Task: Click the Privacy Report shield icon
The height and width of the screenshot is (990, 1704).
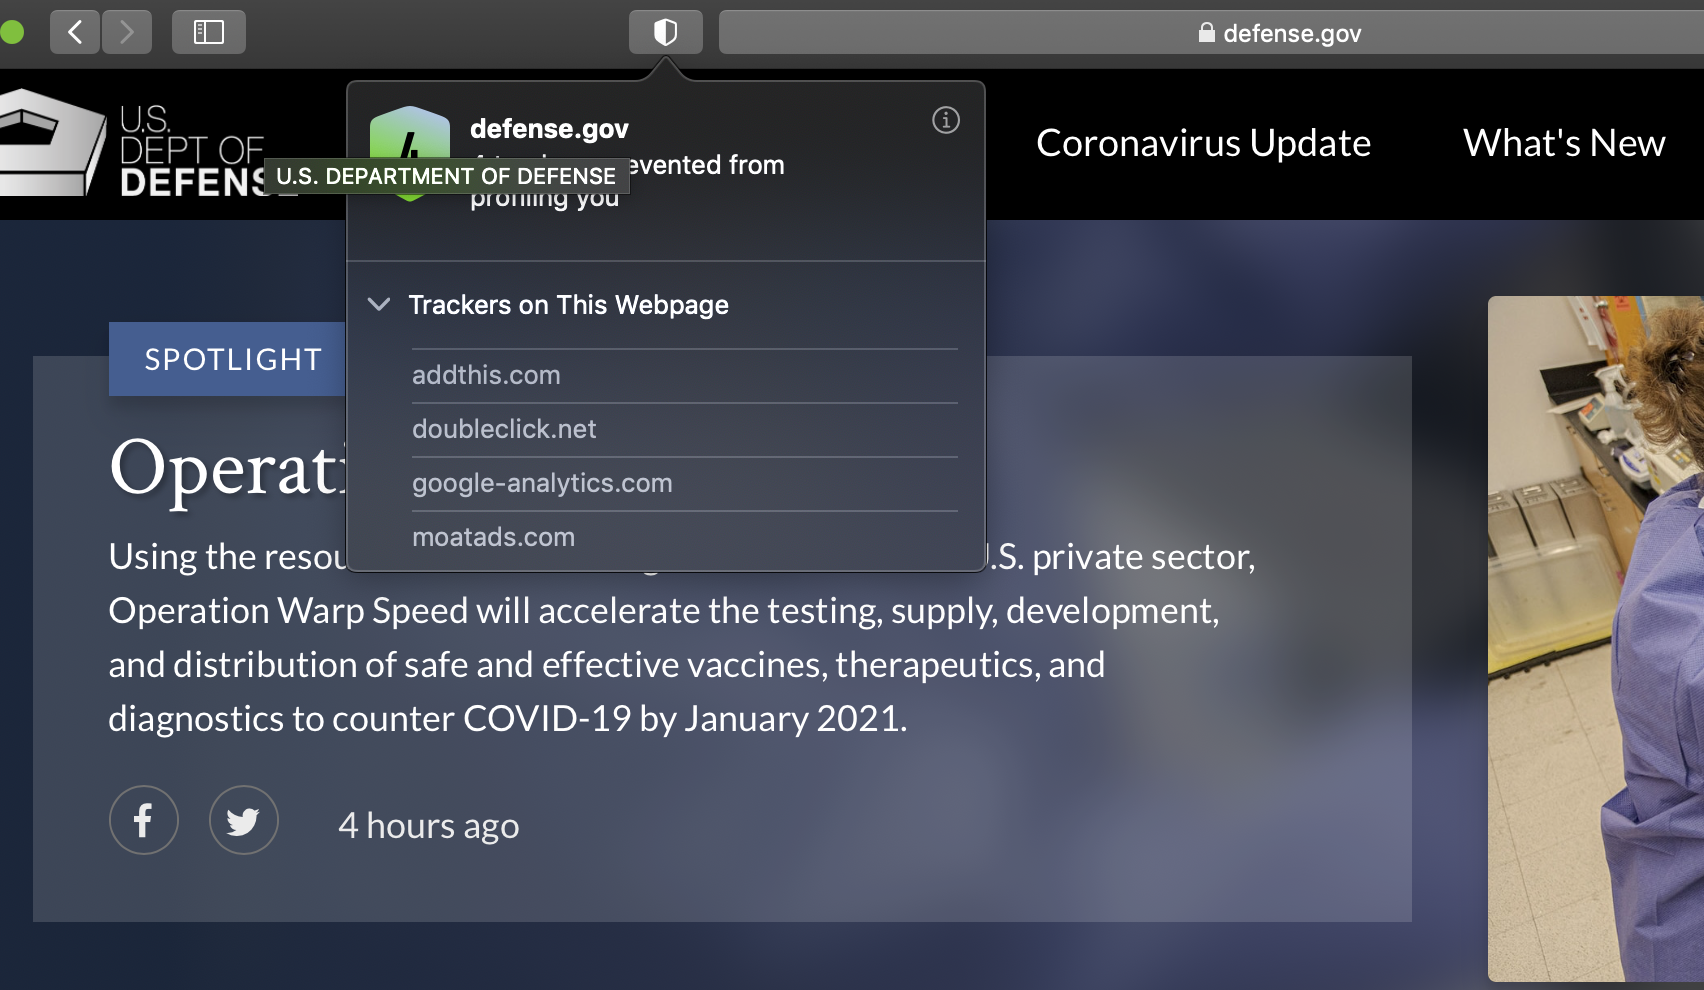Action: click(666, 32)
